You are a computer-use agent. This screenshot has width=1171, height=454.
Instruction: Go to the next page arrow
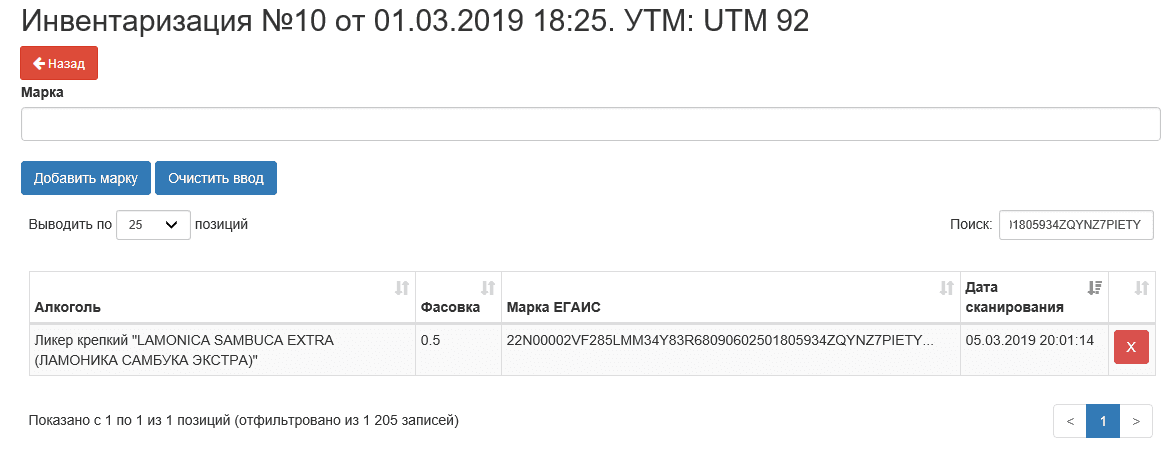tap(1136, 421)
